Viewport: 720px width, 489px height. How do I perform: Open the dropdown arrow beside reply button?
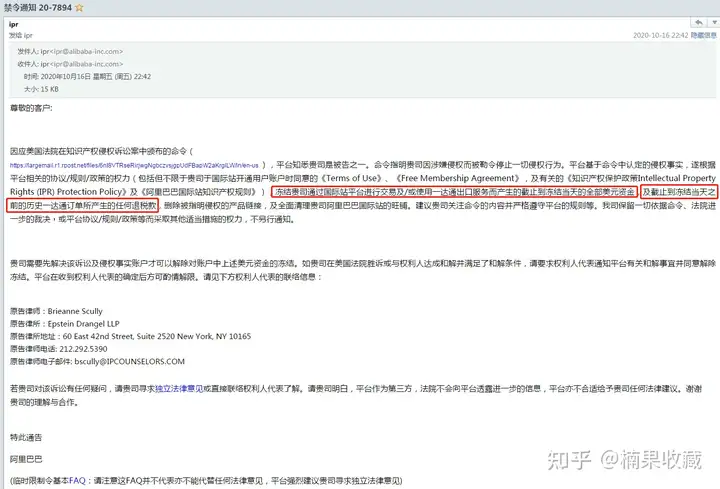tap(714, 22)
